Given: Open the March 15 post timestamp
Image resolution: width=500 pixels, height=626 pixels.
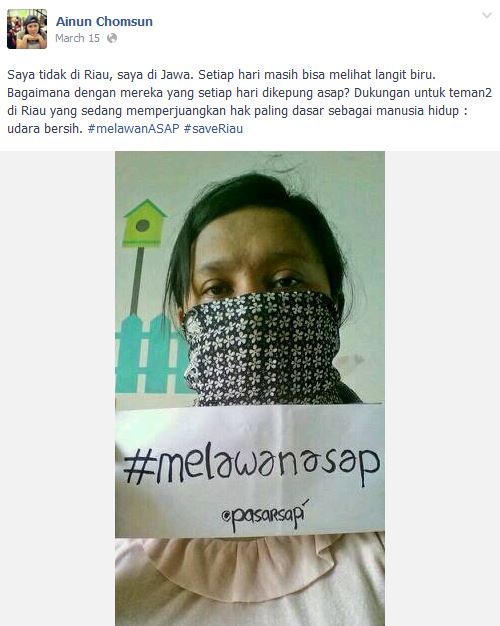Looking at the screenshot, I should click(x=77, y=38).
